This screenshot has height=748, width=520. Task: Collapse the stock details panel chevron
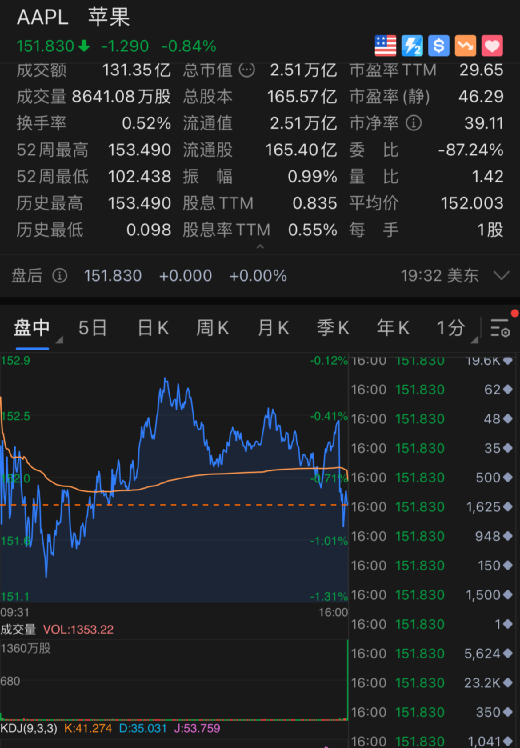(260, 247)
